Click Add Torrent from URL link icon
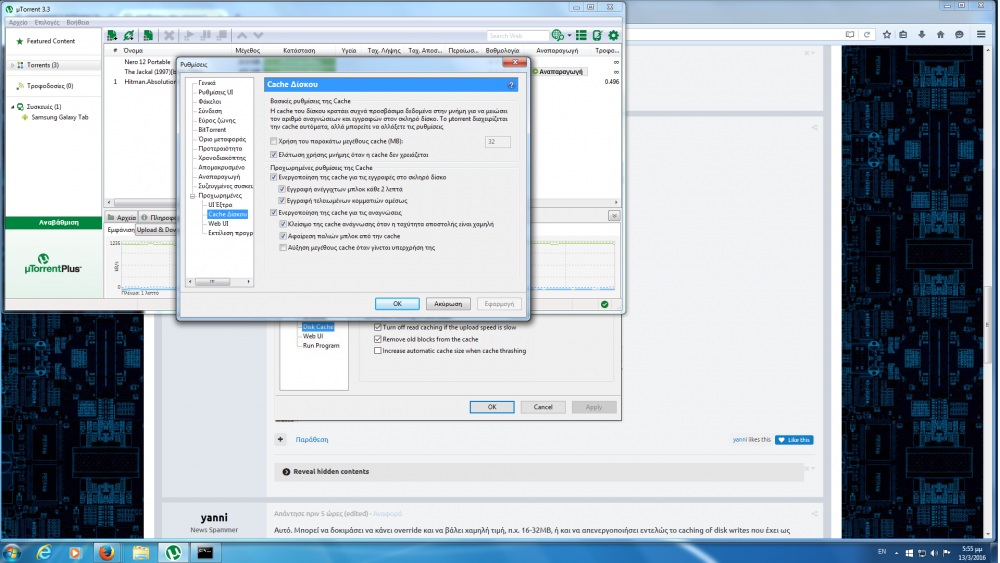This screenshot has width=1000, height=563. pyautogui.click(x=129, y=35)
